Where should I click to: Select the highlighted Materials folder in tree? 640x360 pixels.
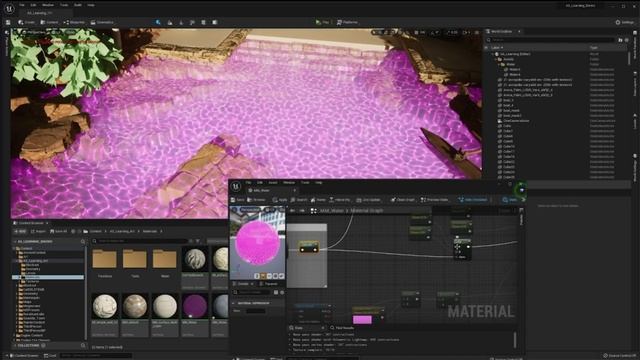coord(49,277)
